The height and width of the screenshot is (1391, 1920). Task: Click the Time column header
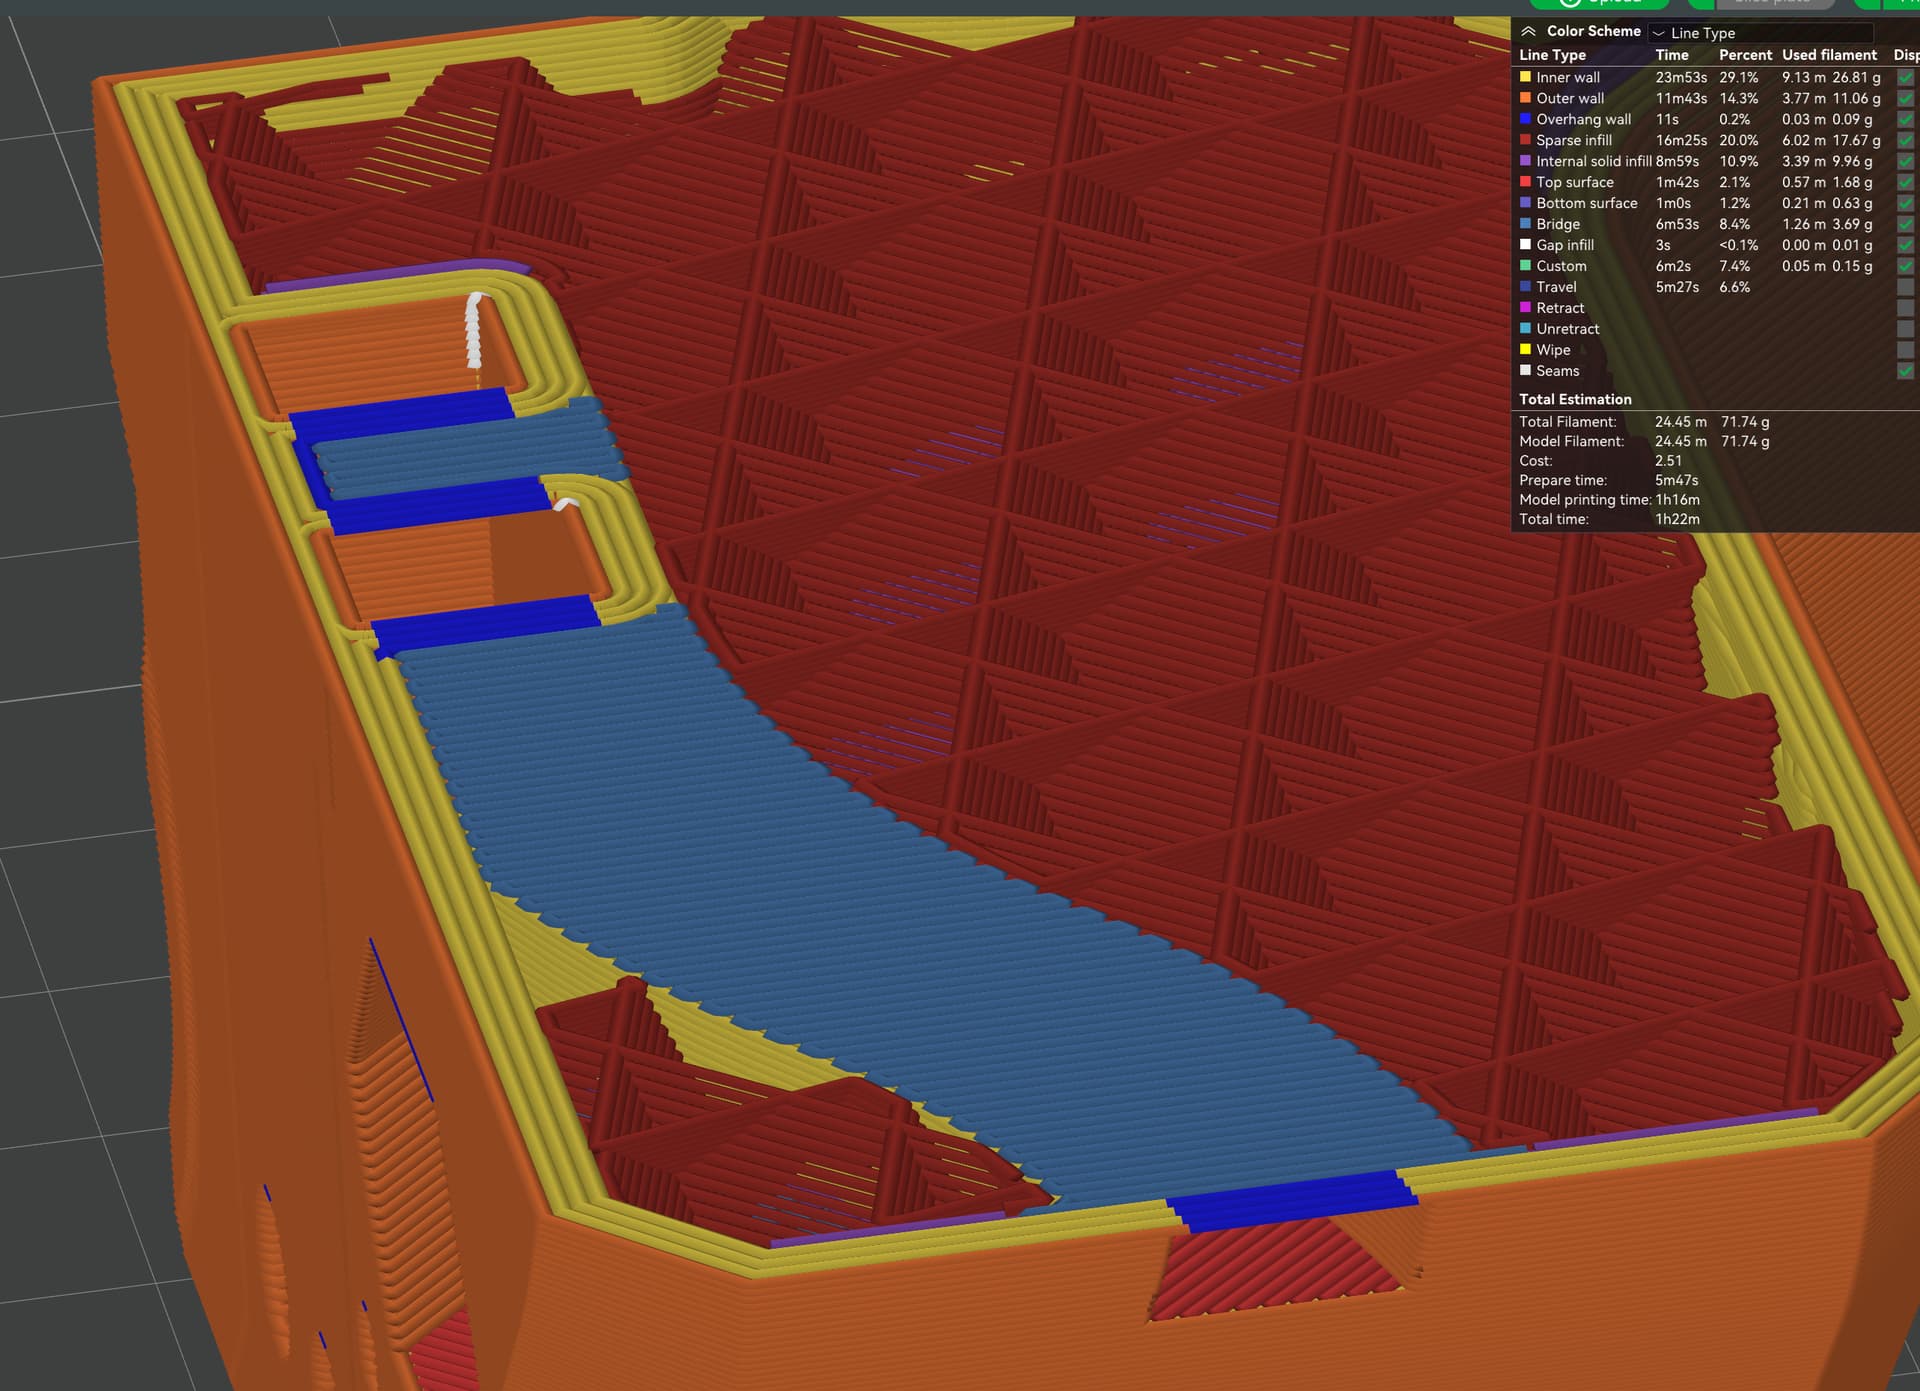click(x=1671, y=55)
